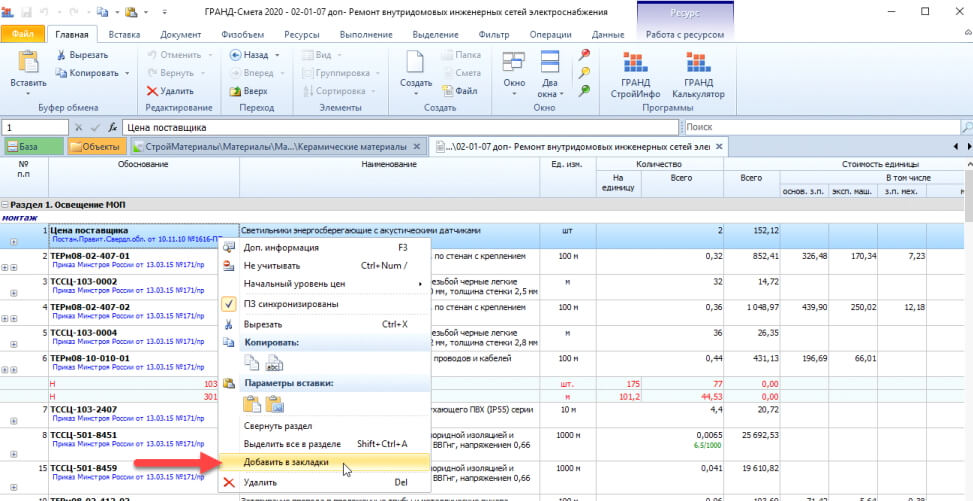973x501 pixels.
Task: Click the plain copy icon under Копировать:
Action: tap(251, 363)
